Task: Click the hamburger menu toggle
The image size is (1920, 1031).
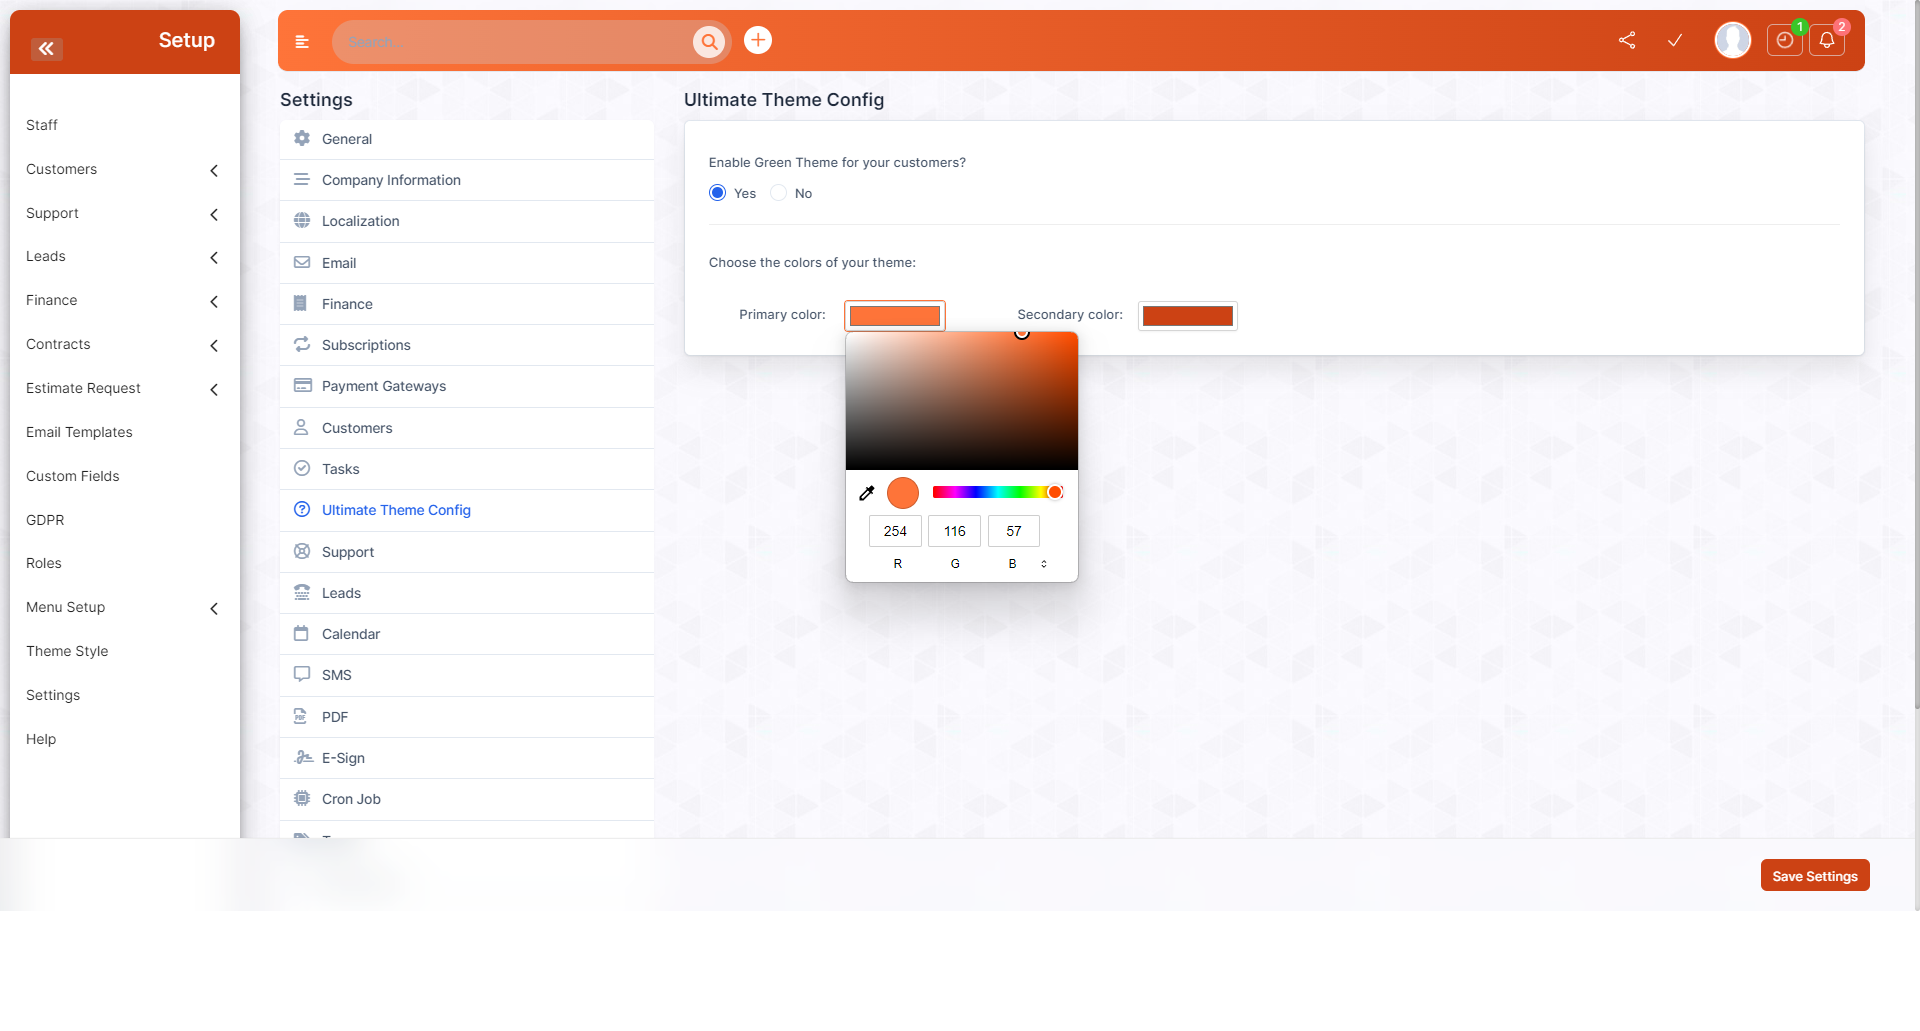Action: click(302, 42)
